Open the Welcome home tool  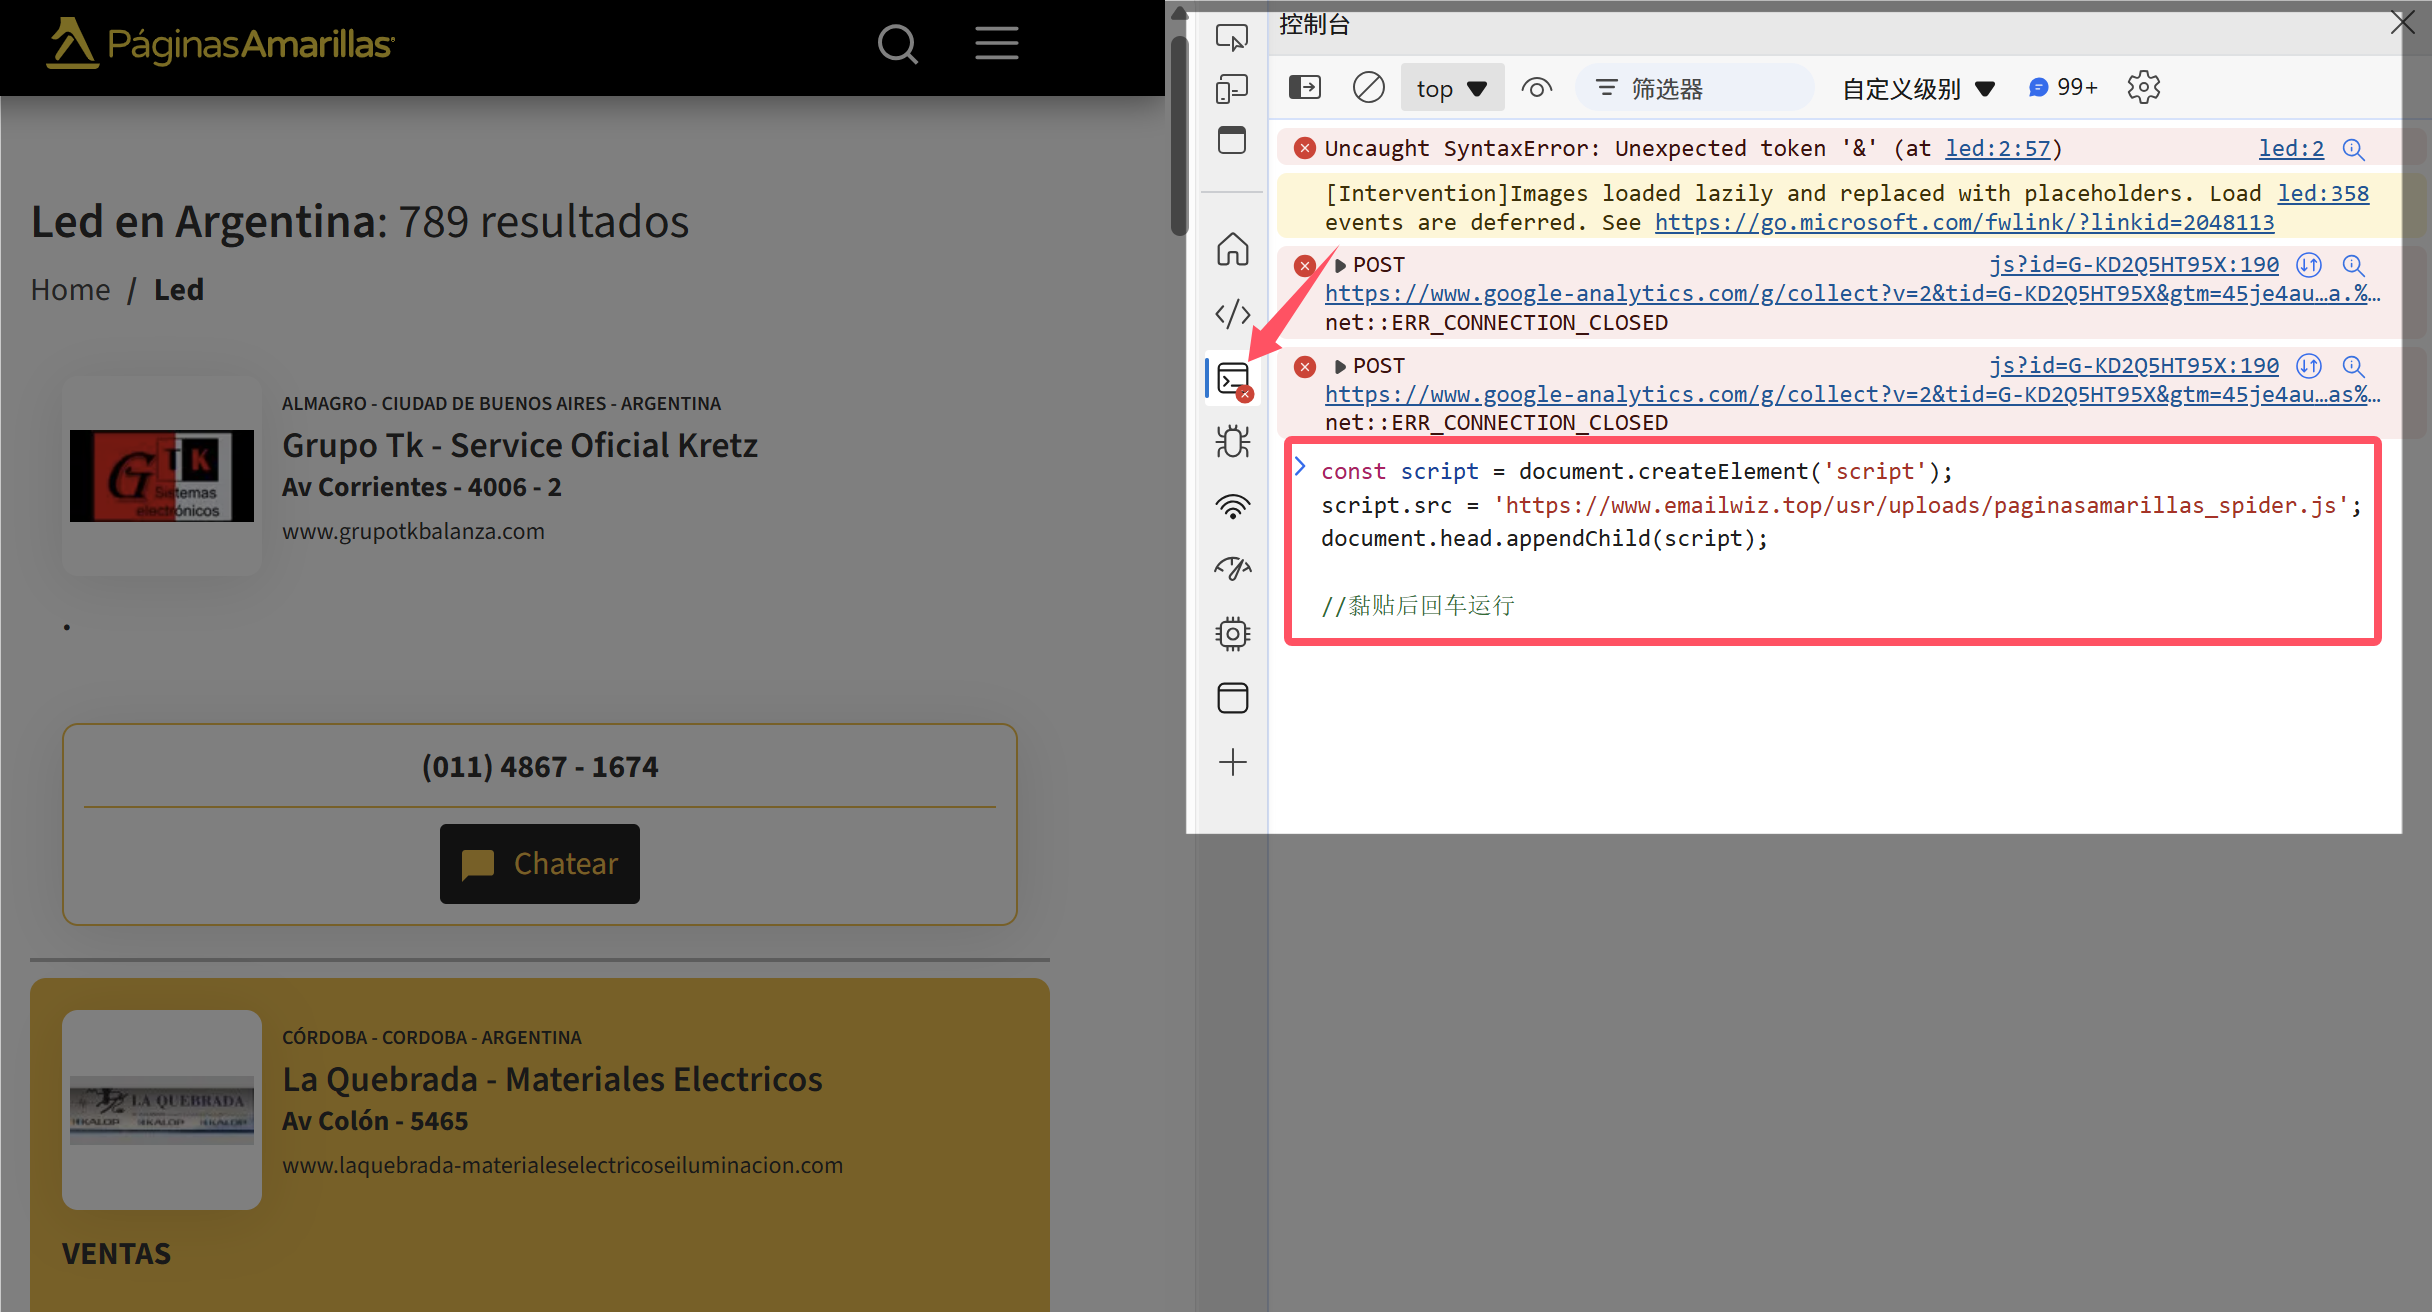coord(1233,249)
